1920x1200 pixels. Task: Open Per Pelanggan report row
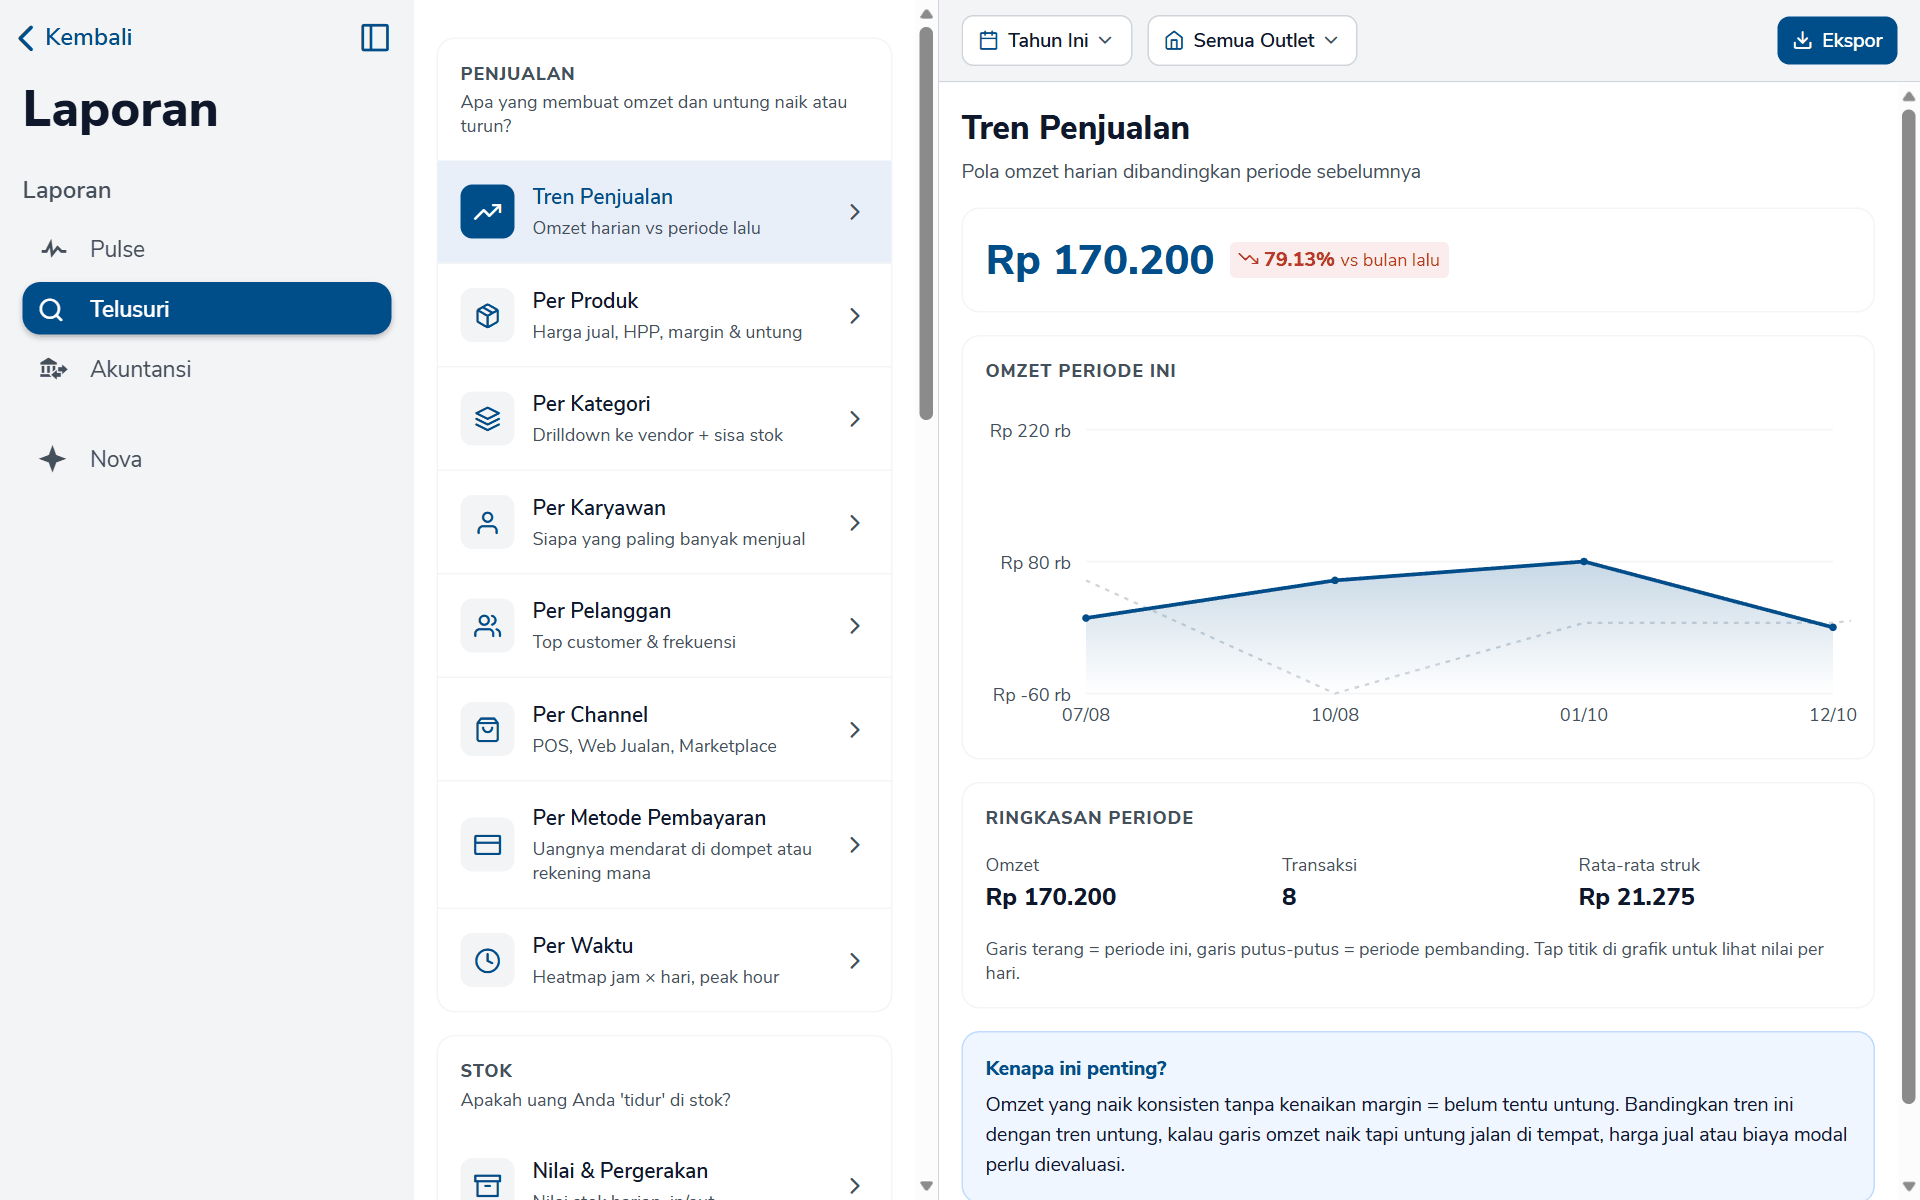click(x=664, y=626)
